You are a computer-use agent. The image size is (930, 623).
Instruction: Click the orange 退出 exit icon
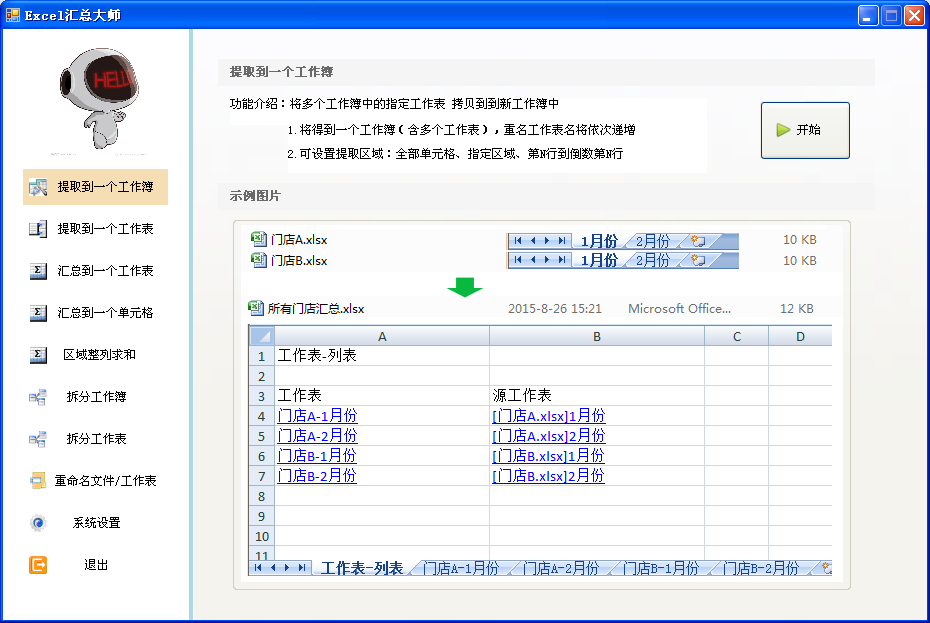[38, 565]
